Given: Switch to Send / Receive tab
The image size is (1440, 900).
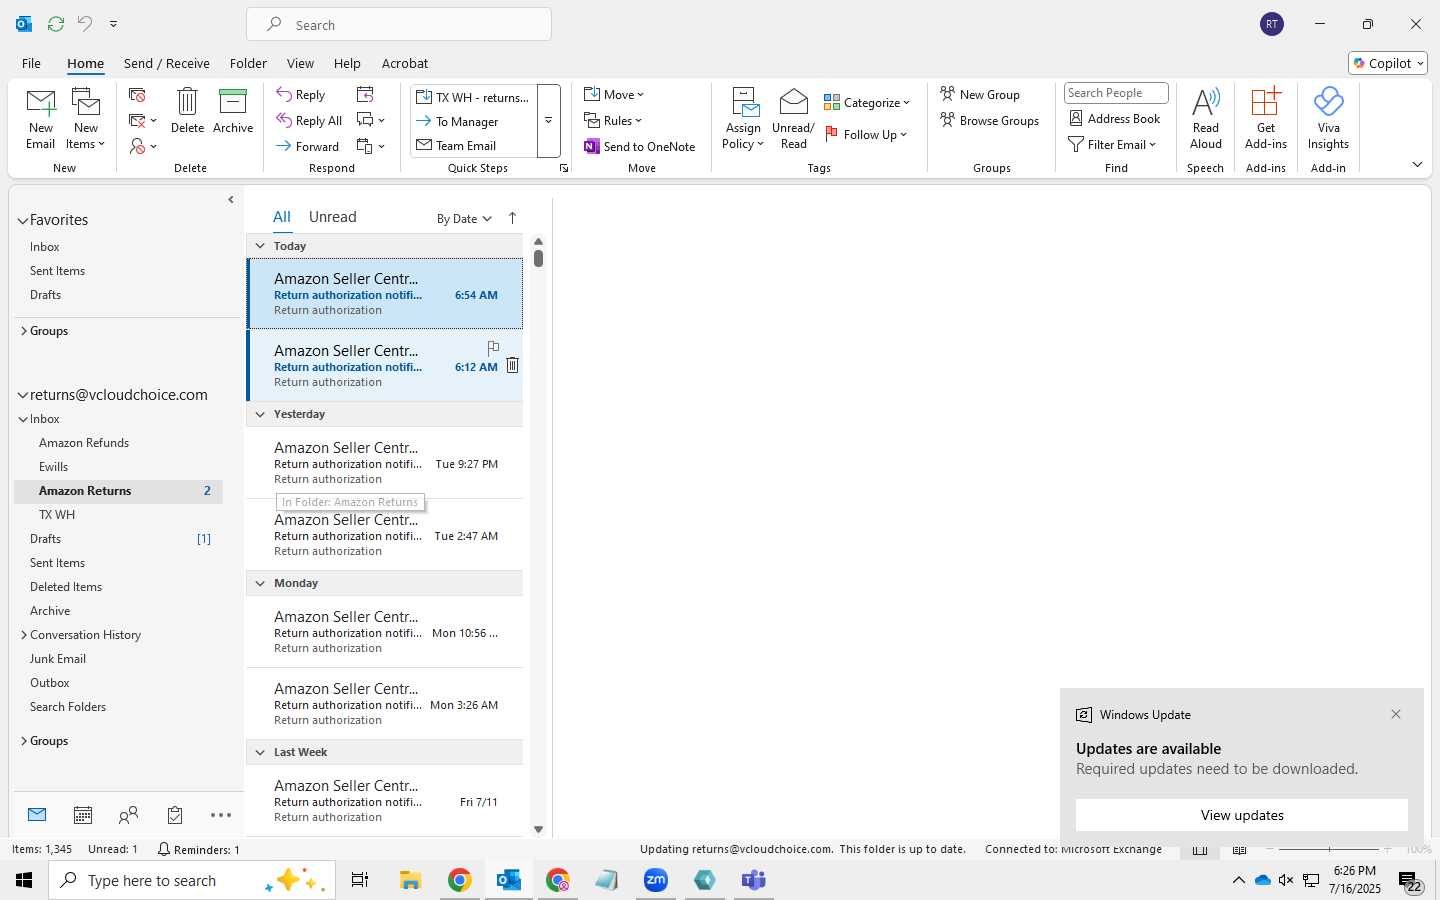Looking at the screenshot, I should pyautogui.click(x=167, y=63).
